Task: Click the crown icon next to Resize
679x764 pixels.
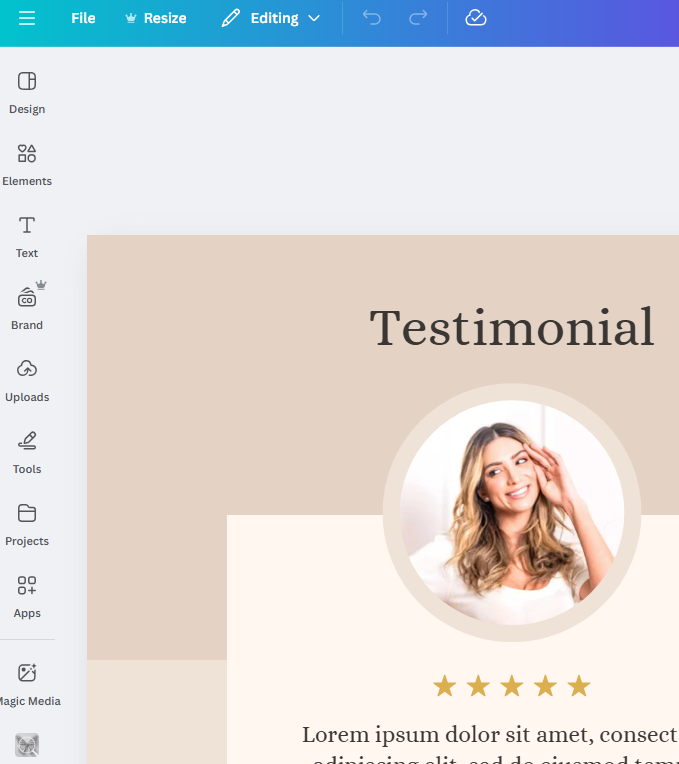Action: (x=131, y=19)
